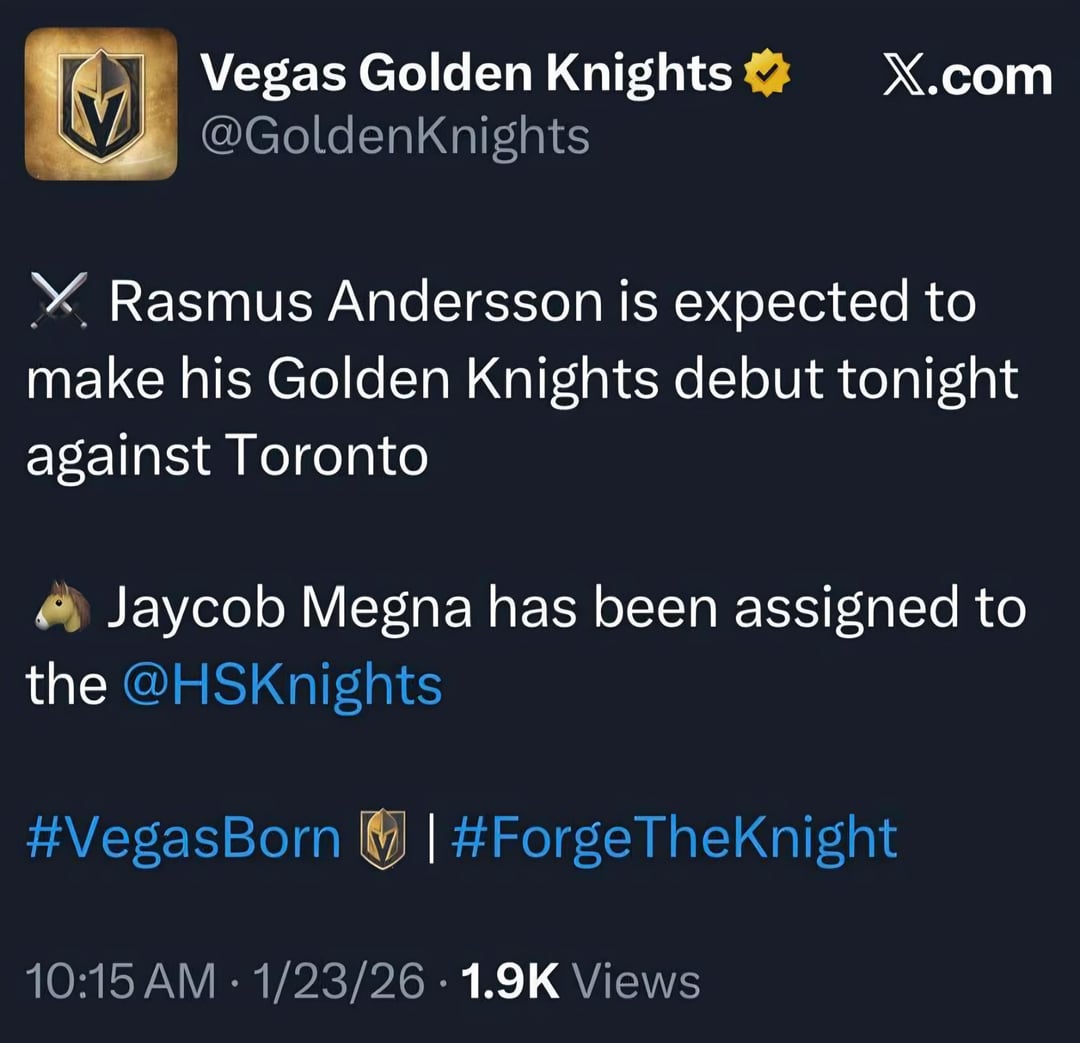1080x1043 pixels.
Task: Open the @GoldenKnights handle
Action: coord(395,136)
